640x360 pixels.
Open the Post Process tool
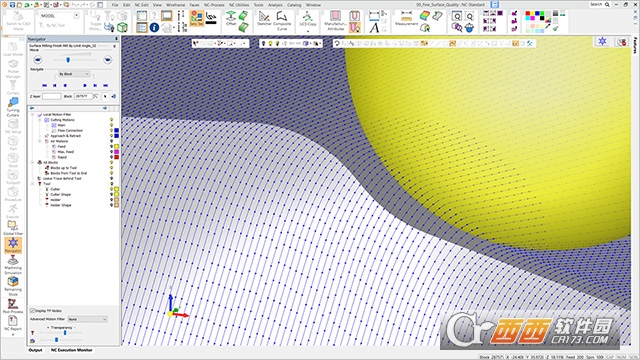13,305
